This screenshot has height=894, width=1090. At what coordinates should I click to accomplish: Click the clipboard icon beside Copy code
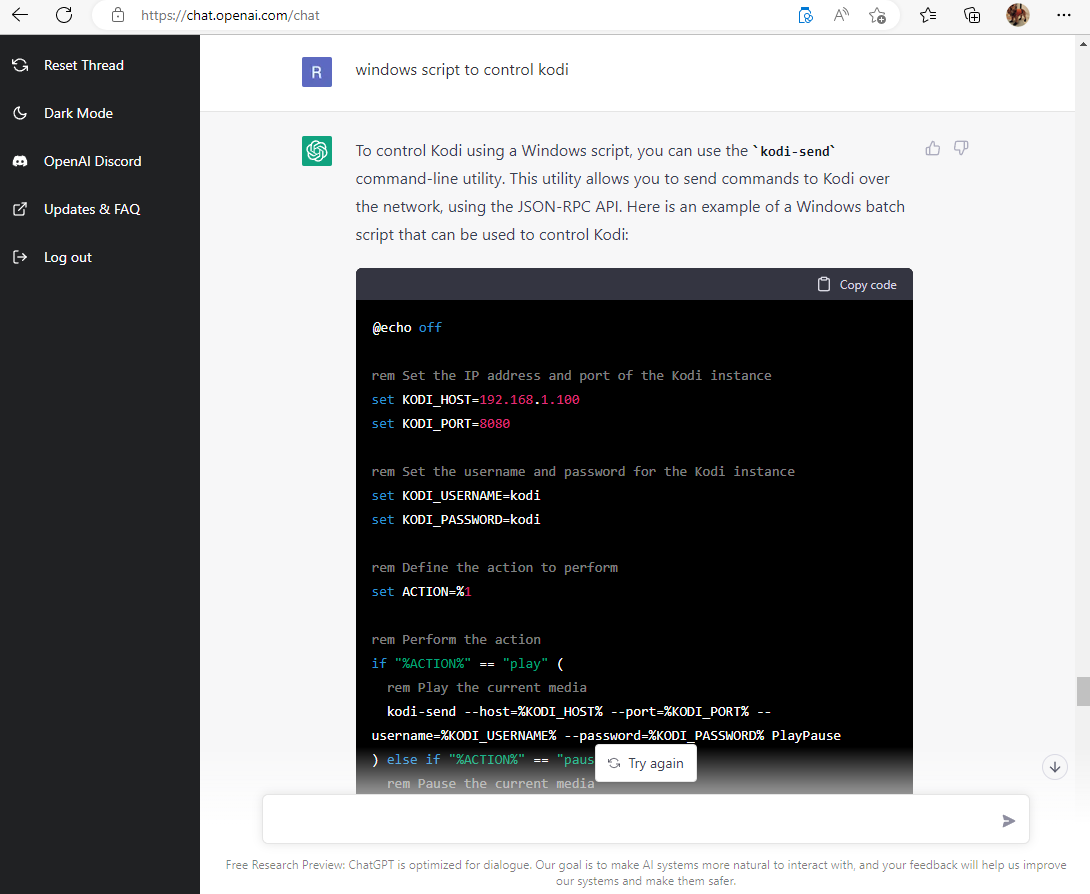pos(824,284)
